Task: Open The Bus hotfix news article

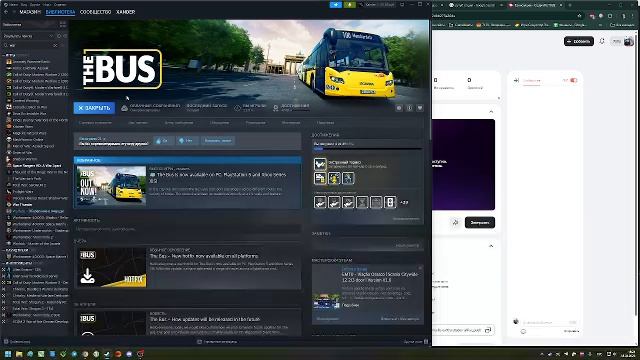Action: pos(188,267)
